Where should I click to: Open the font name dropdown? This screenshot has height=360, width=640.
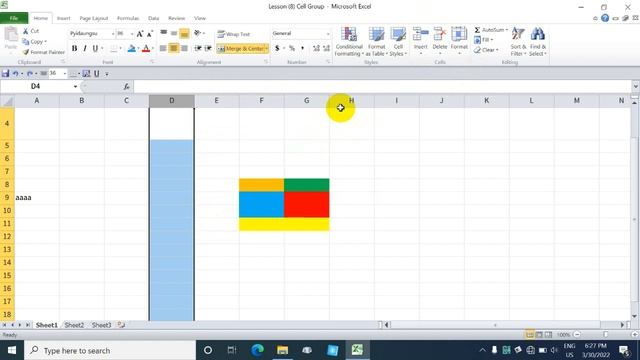(x=113, y=33)
